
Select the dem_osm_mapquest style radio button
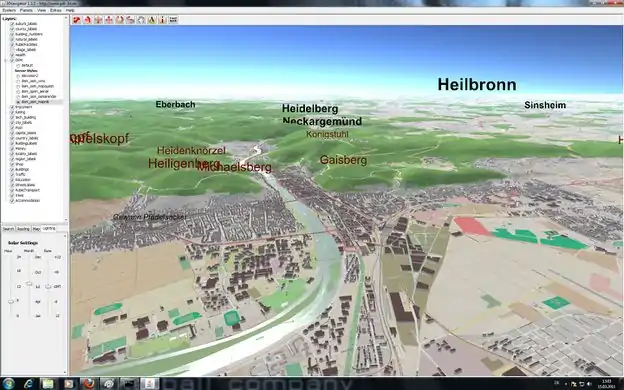(x=18, y=86)
